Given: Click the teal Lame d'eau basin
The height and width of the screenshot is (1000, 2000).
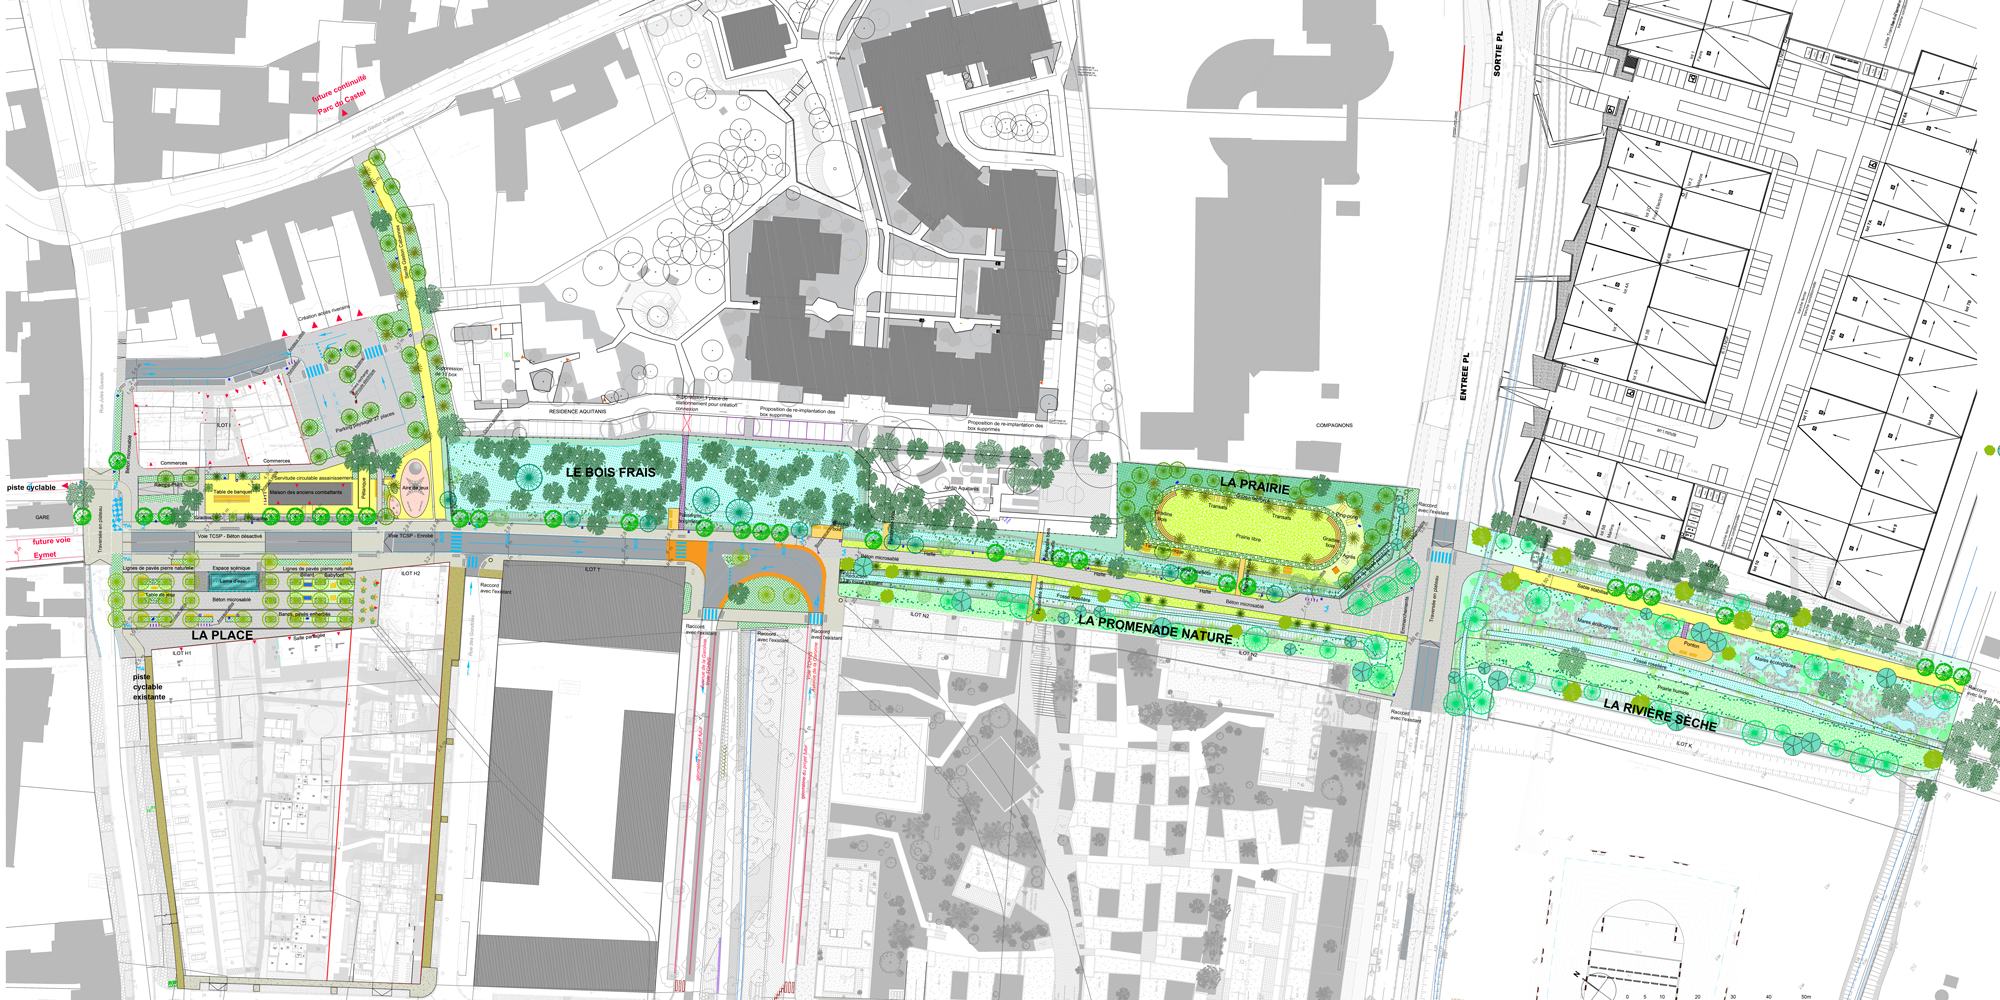Looking at the screenshot, I should click(233, 581).
